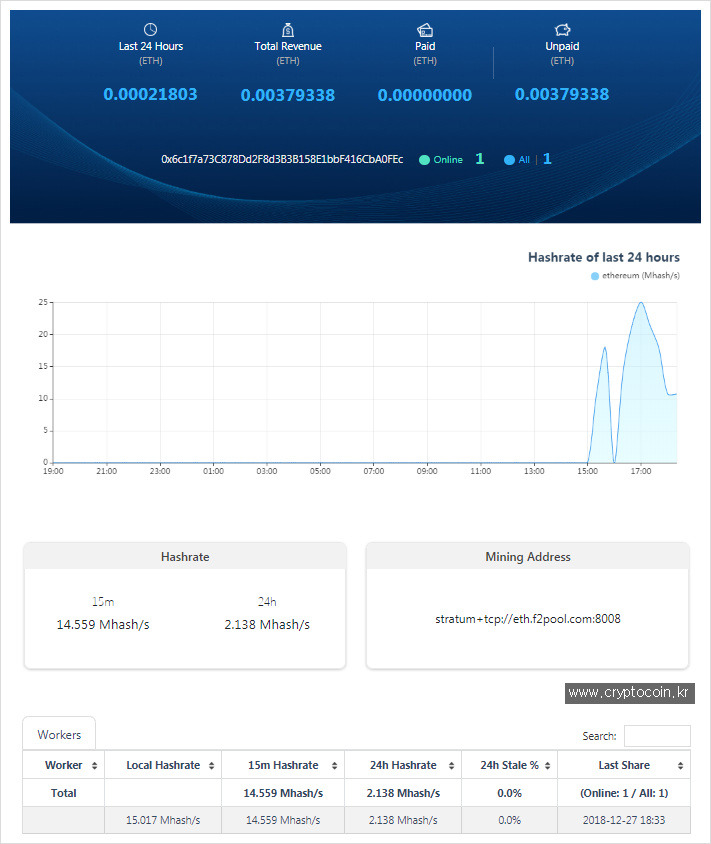The width and height of the screenshot is (711, 844).
Task: Sort by Last Share column
Action: [624, 765]
